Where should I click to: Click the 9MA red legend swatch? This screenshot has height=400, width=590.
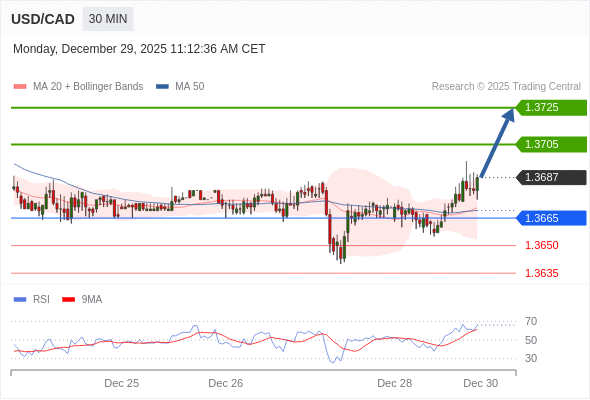[x=68, y=300]
